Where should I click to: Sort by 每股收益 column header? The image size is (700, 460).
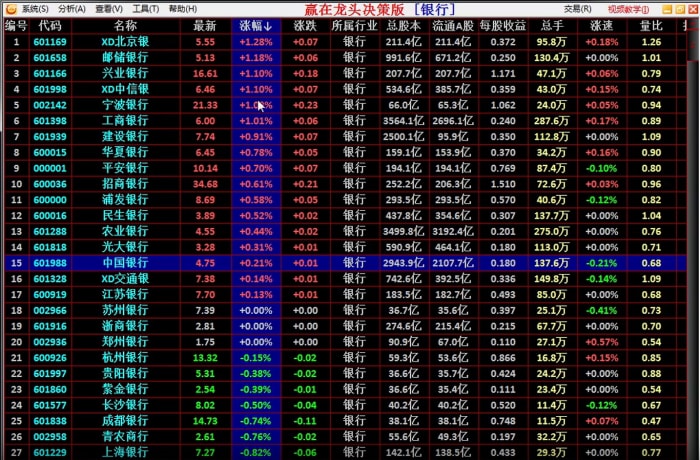click(503, 26)
